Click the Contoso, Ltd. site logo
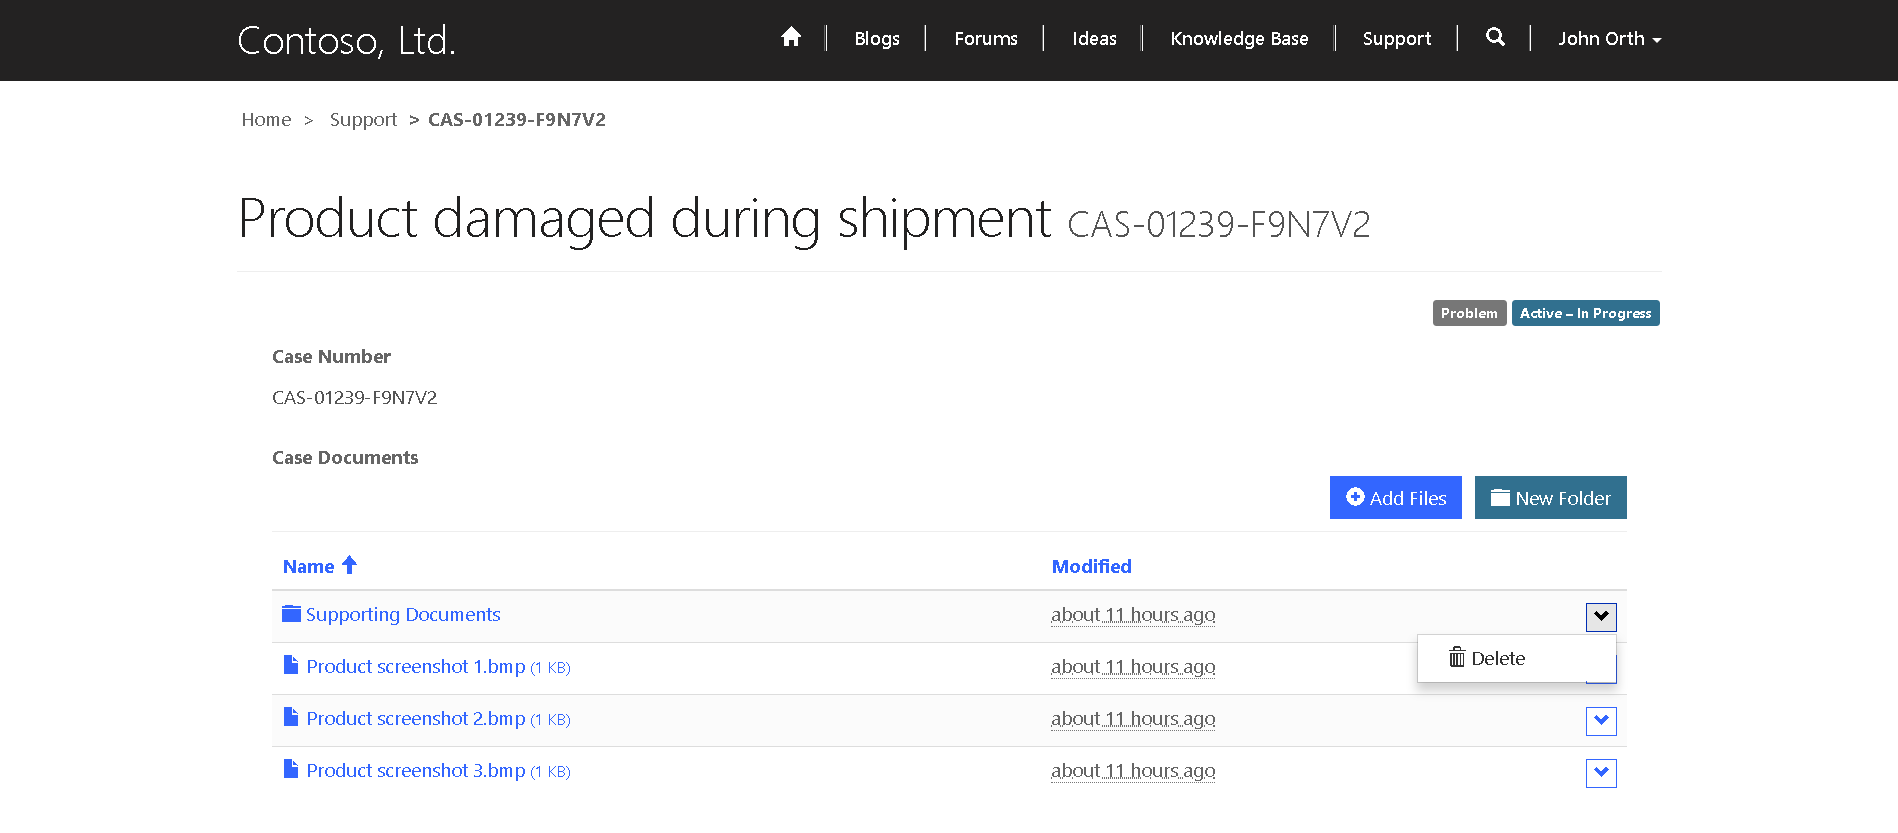This screenshot has height=833, width=1898. click(x=346, y=41)
